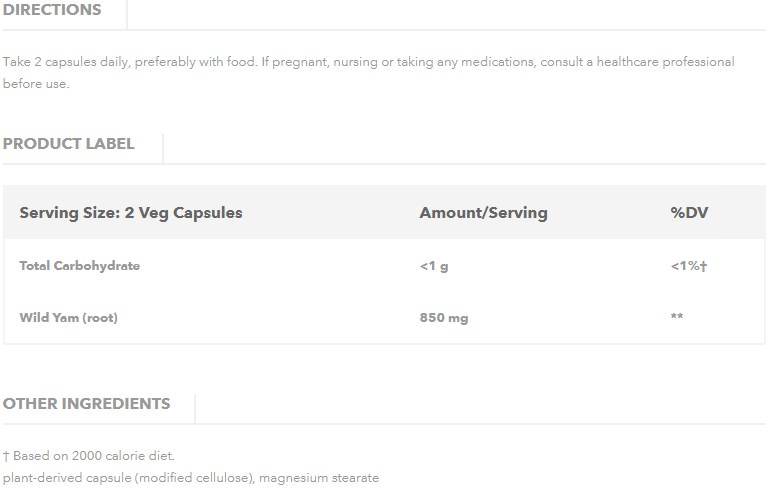Viewport: 777px width, 488px height.
Task: Click the '**' daily value cell
Action: [x=677, y=317]
